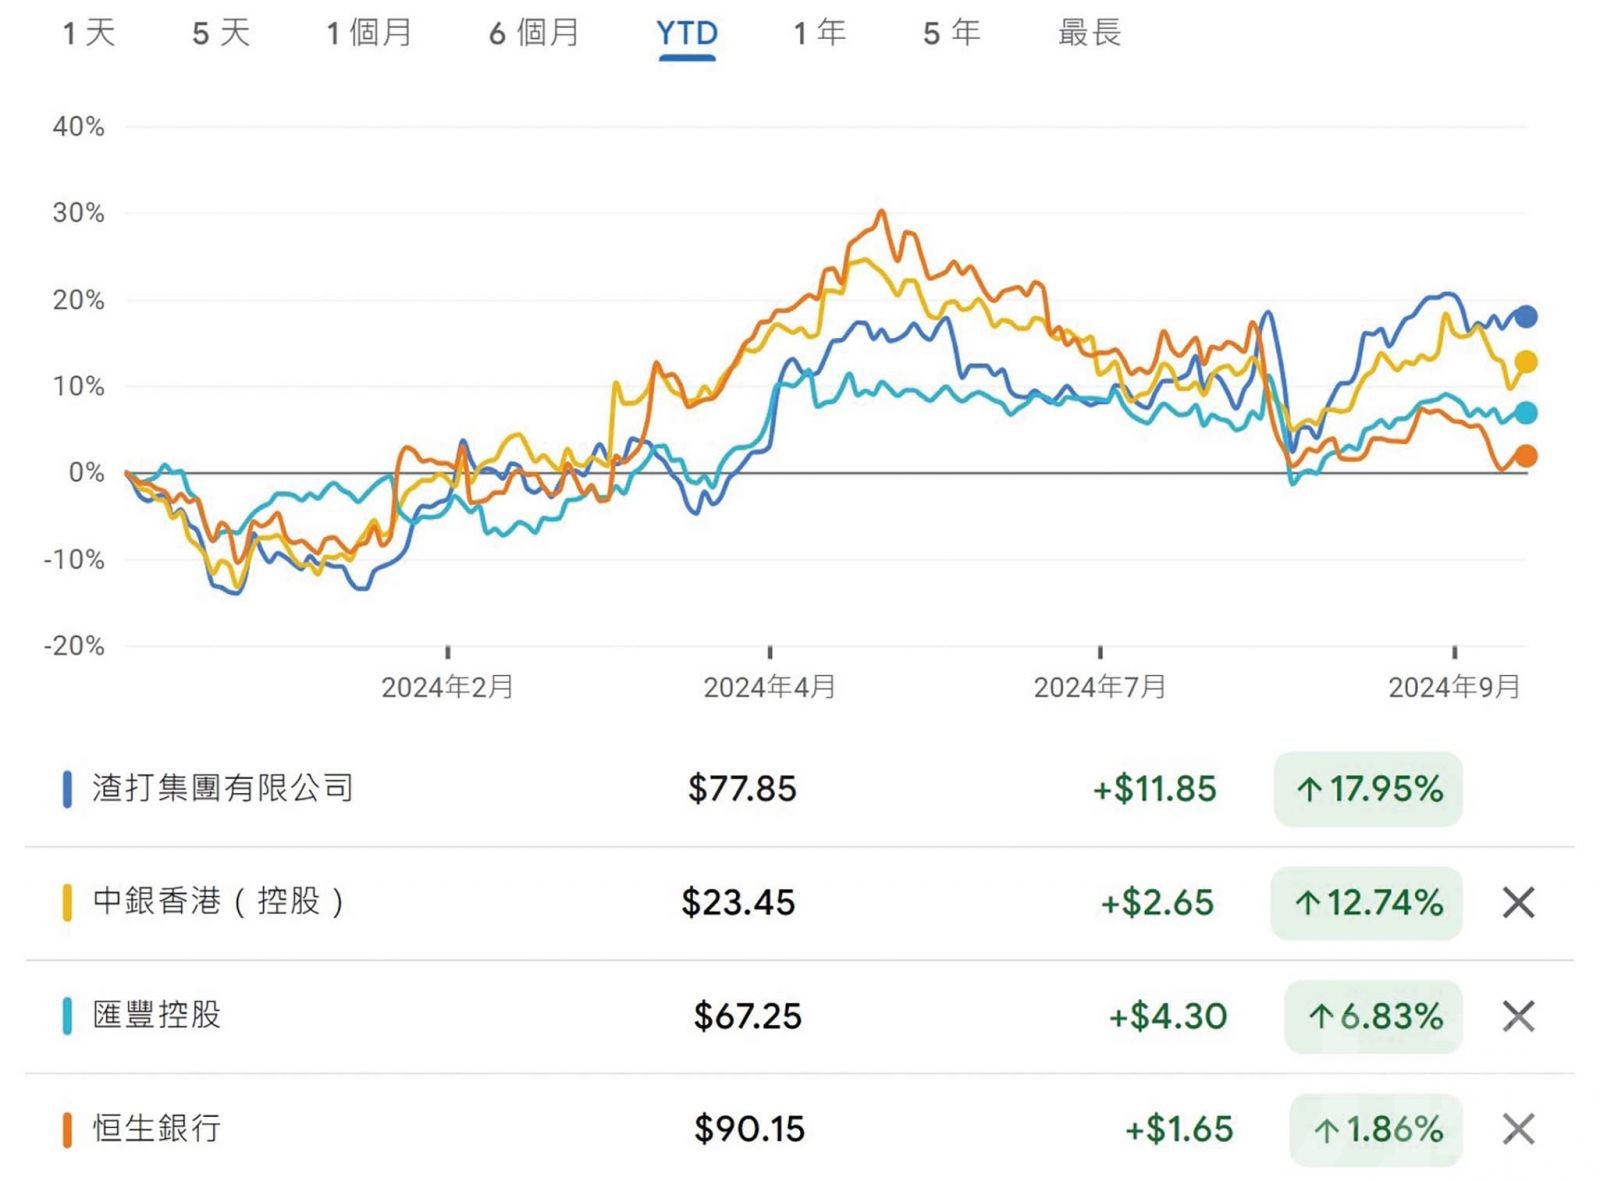Screen dimensions: 1600x1181
Task: Click the blue 渣打集團 color marker
Action: point(67,789)
